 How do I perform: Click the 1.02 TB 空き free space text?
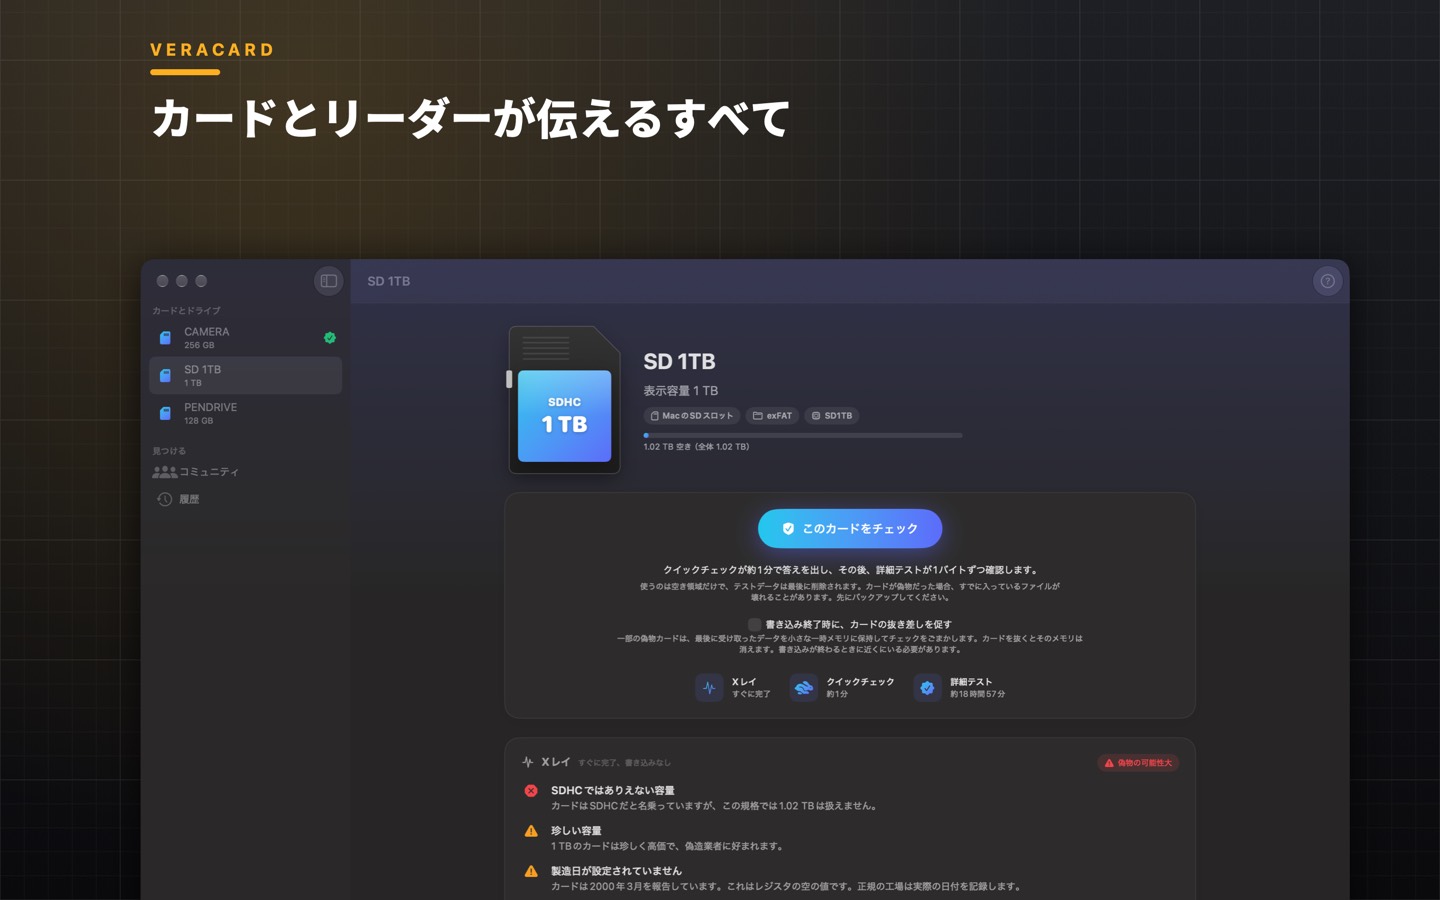pyautogui.click(x=696, y=447)
